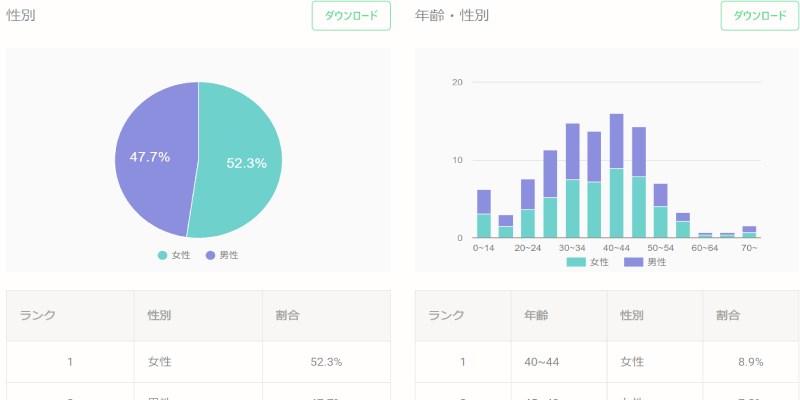Click the 割合 header in the left table
Image resolution: width=800 pixels, height=400 pixels.
327,315
